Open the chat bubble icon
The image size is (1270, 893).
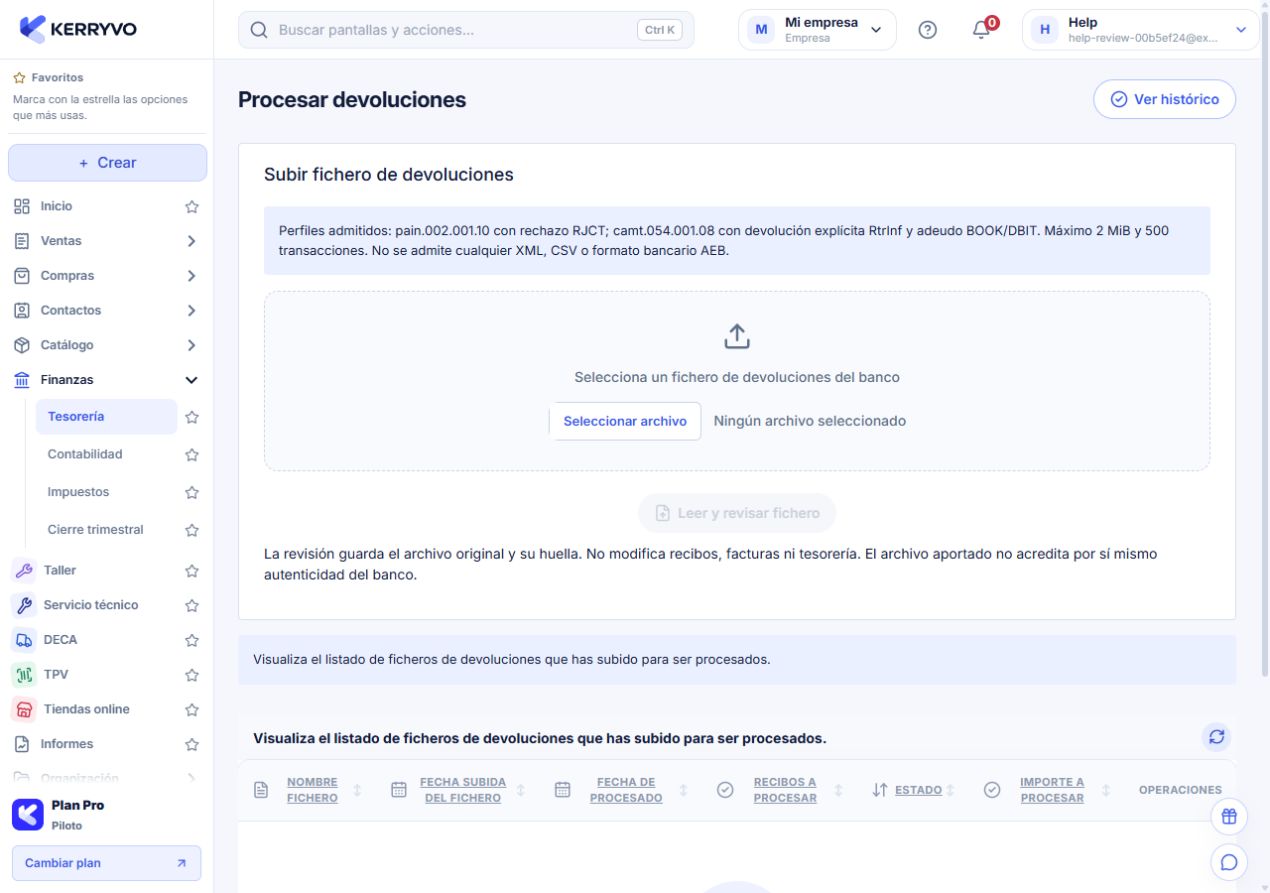[x=1230, y=861]
